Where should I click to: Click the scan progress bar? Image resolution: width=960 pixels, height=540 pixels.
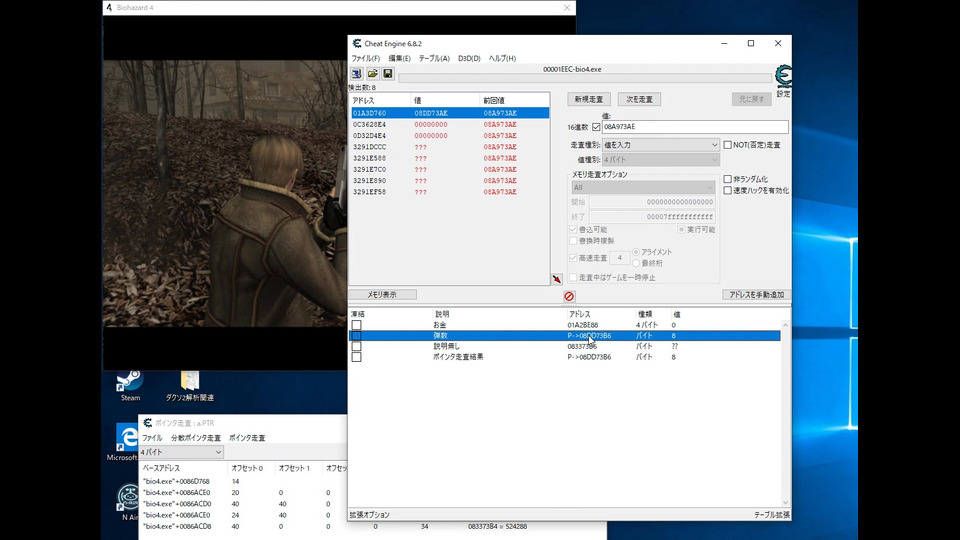pyautogui.click(x=586, y=77)
